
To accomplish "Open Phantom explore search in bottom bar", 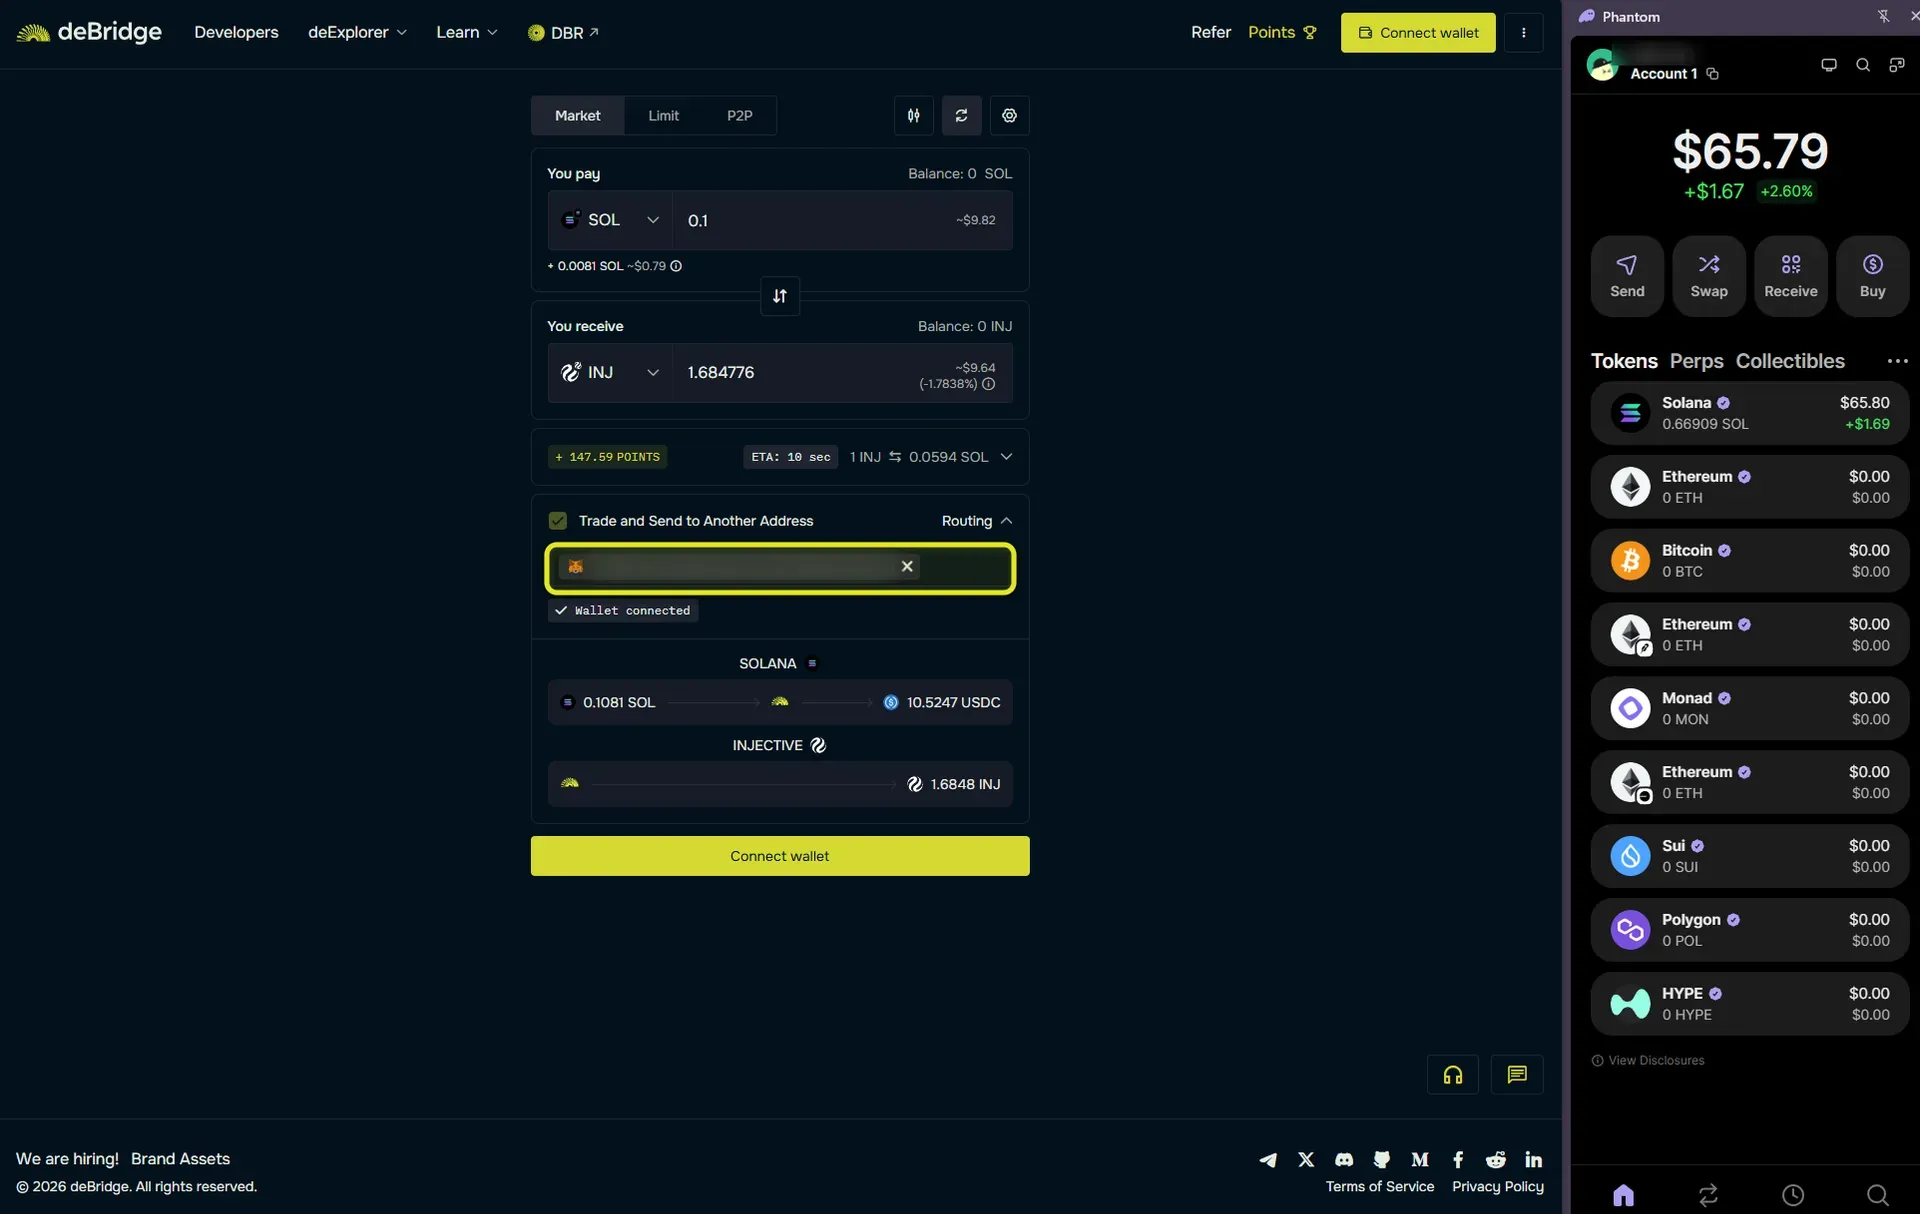I will tap(1878, 1195).
